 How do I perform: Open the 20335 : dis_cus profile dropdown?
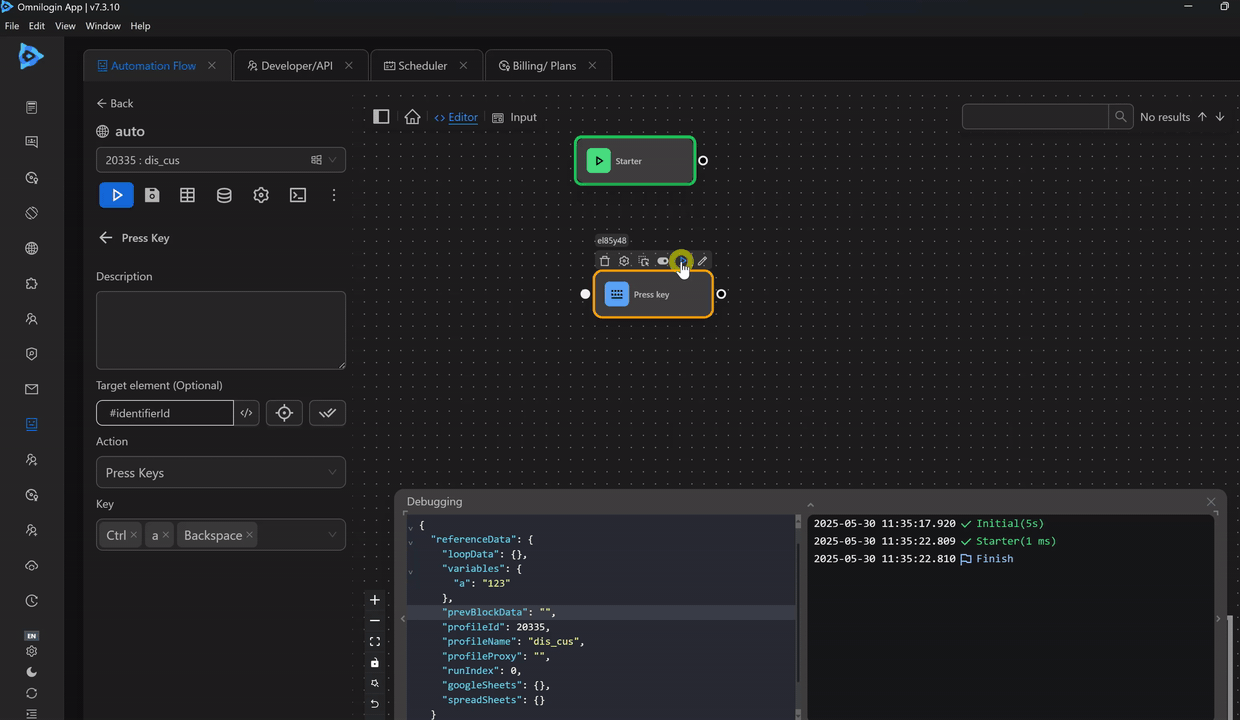pos(220,160)
